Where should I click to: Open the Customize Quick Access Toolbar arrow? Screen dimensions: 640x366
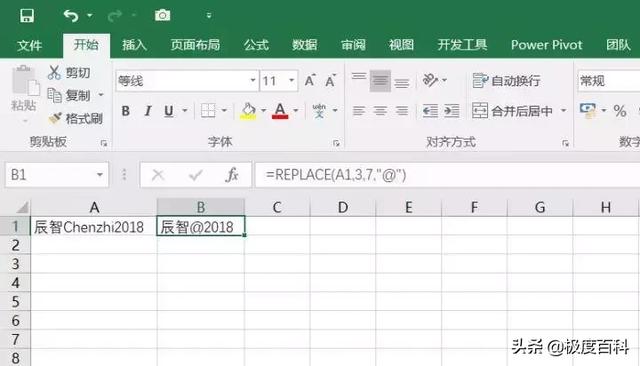click(209, 16)
